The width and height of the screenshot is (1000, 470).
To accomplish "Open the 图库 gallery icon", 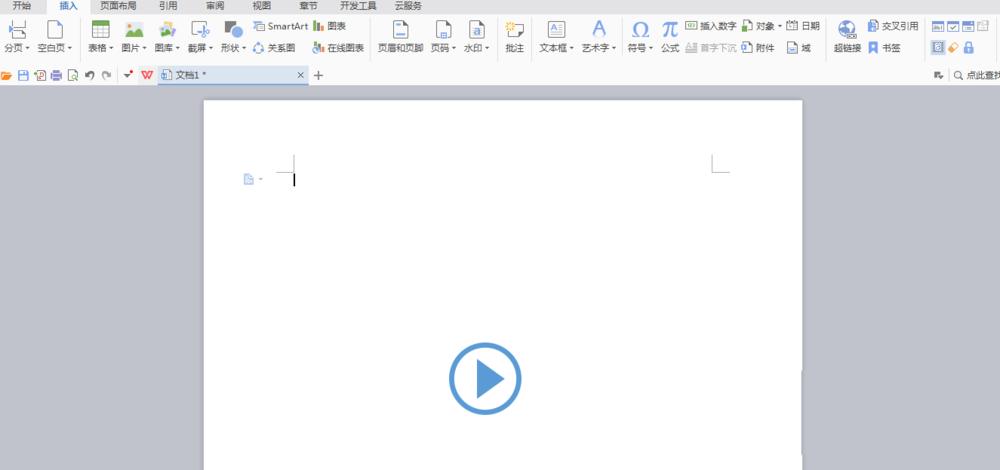I will click(x=167, y=29).
